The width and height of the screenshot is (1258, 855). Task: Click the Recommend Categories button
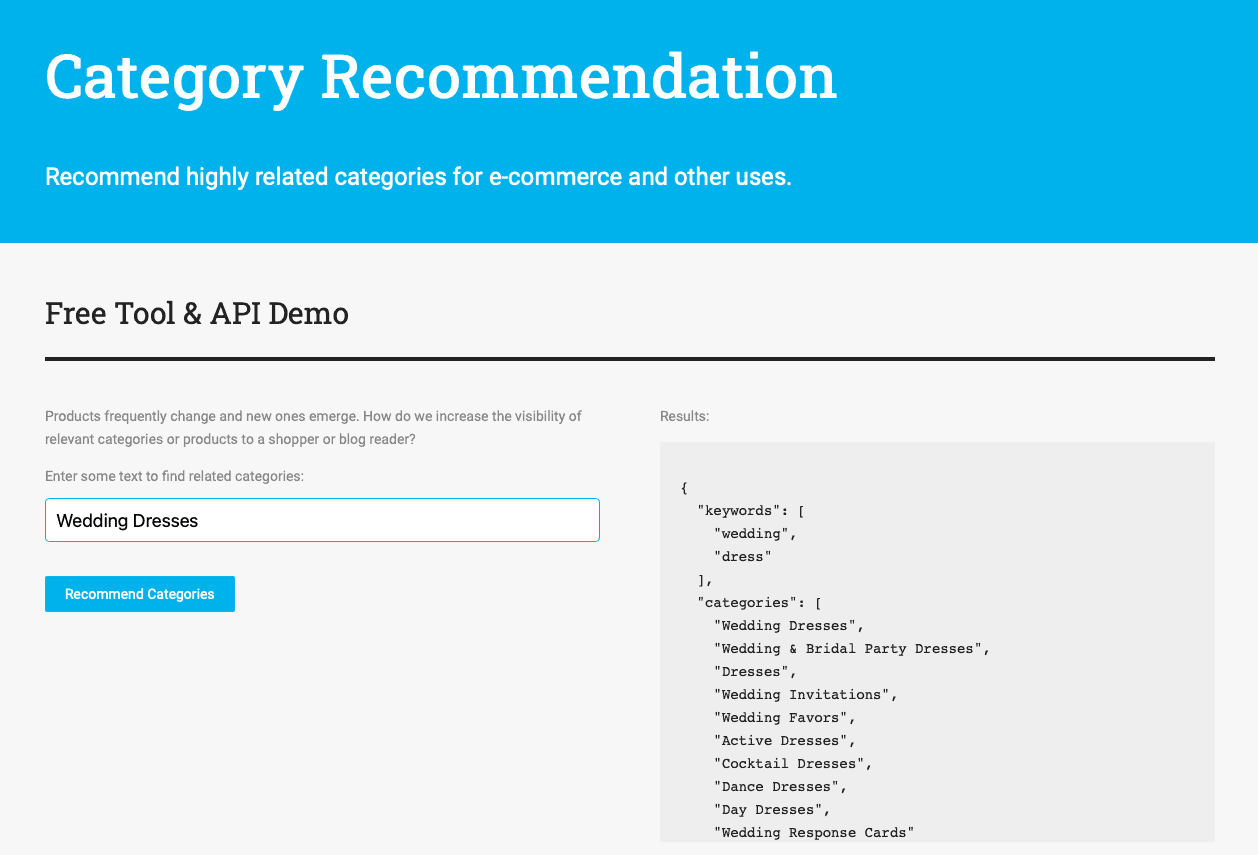pyautogui.click(x=139, y=593)
